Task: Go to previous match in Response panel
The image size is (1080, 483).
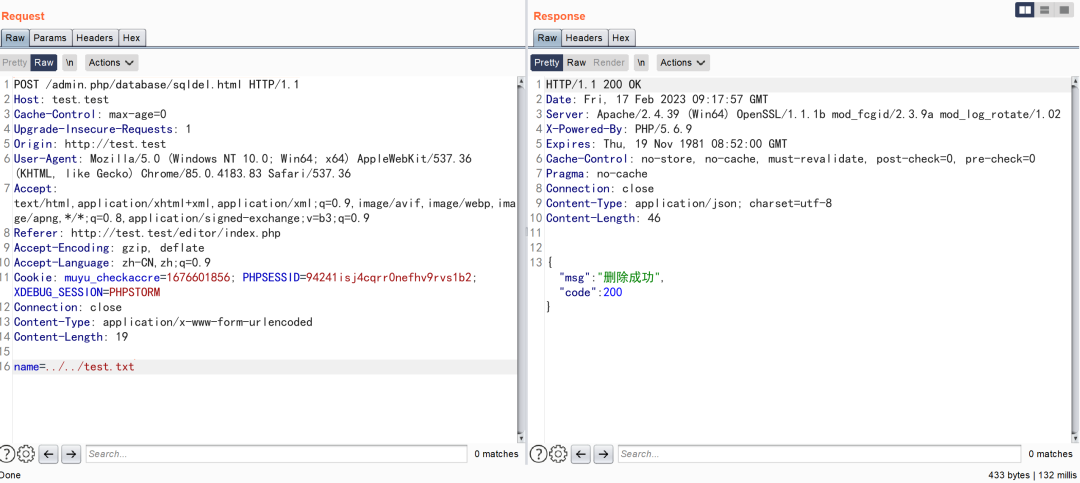Action: point(581,453)
